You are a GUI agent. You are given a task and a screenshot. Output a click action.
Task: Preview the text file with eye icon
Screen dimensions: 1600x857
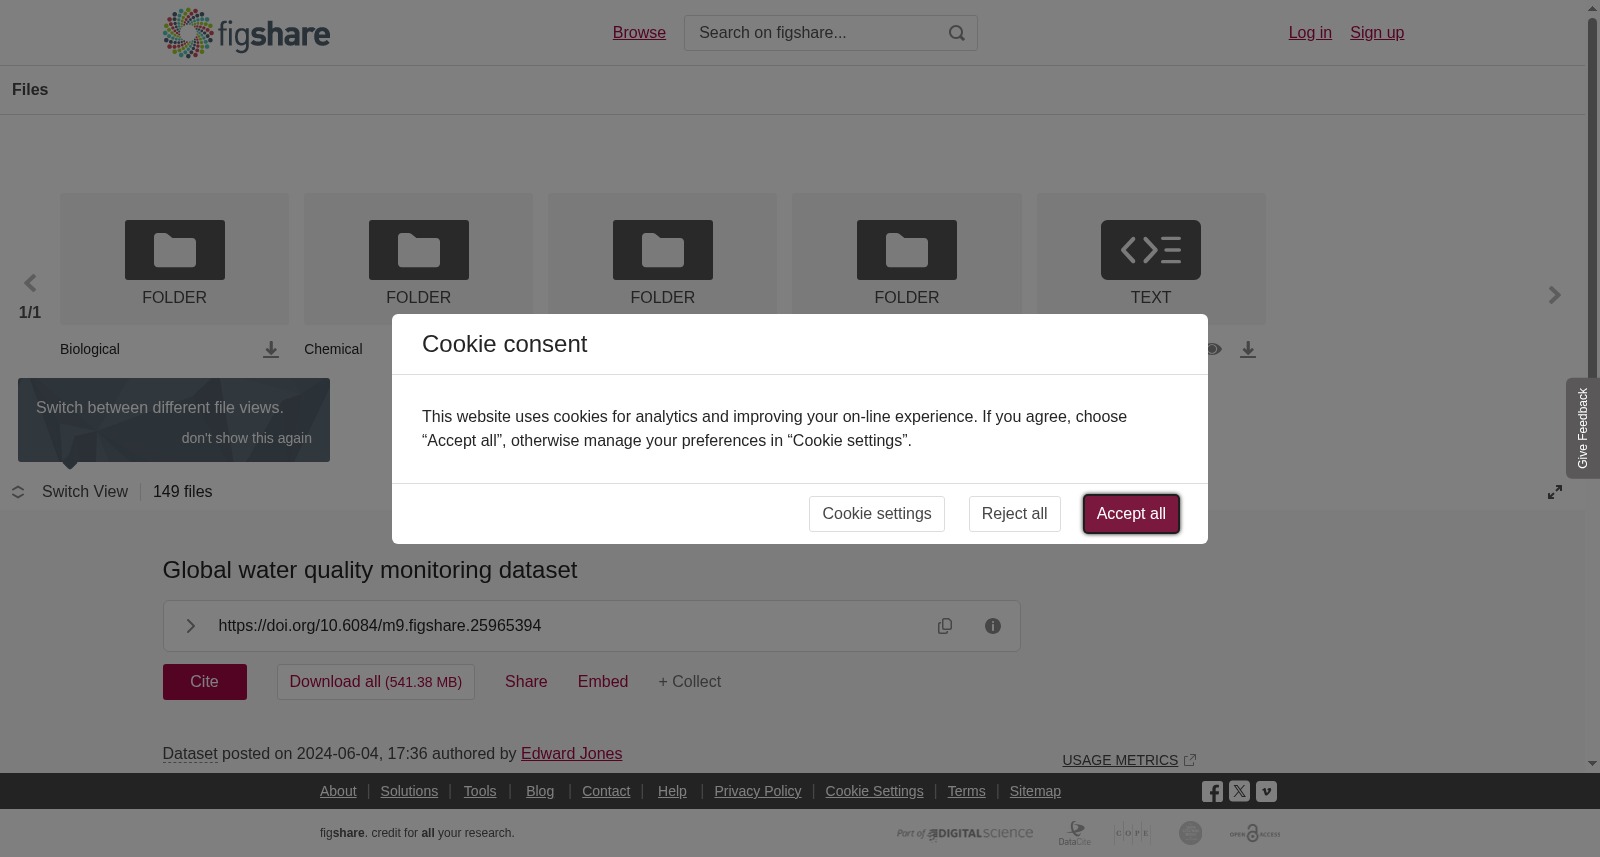click(x=1213, y=349)
